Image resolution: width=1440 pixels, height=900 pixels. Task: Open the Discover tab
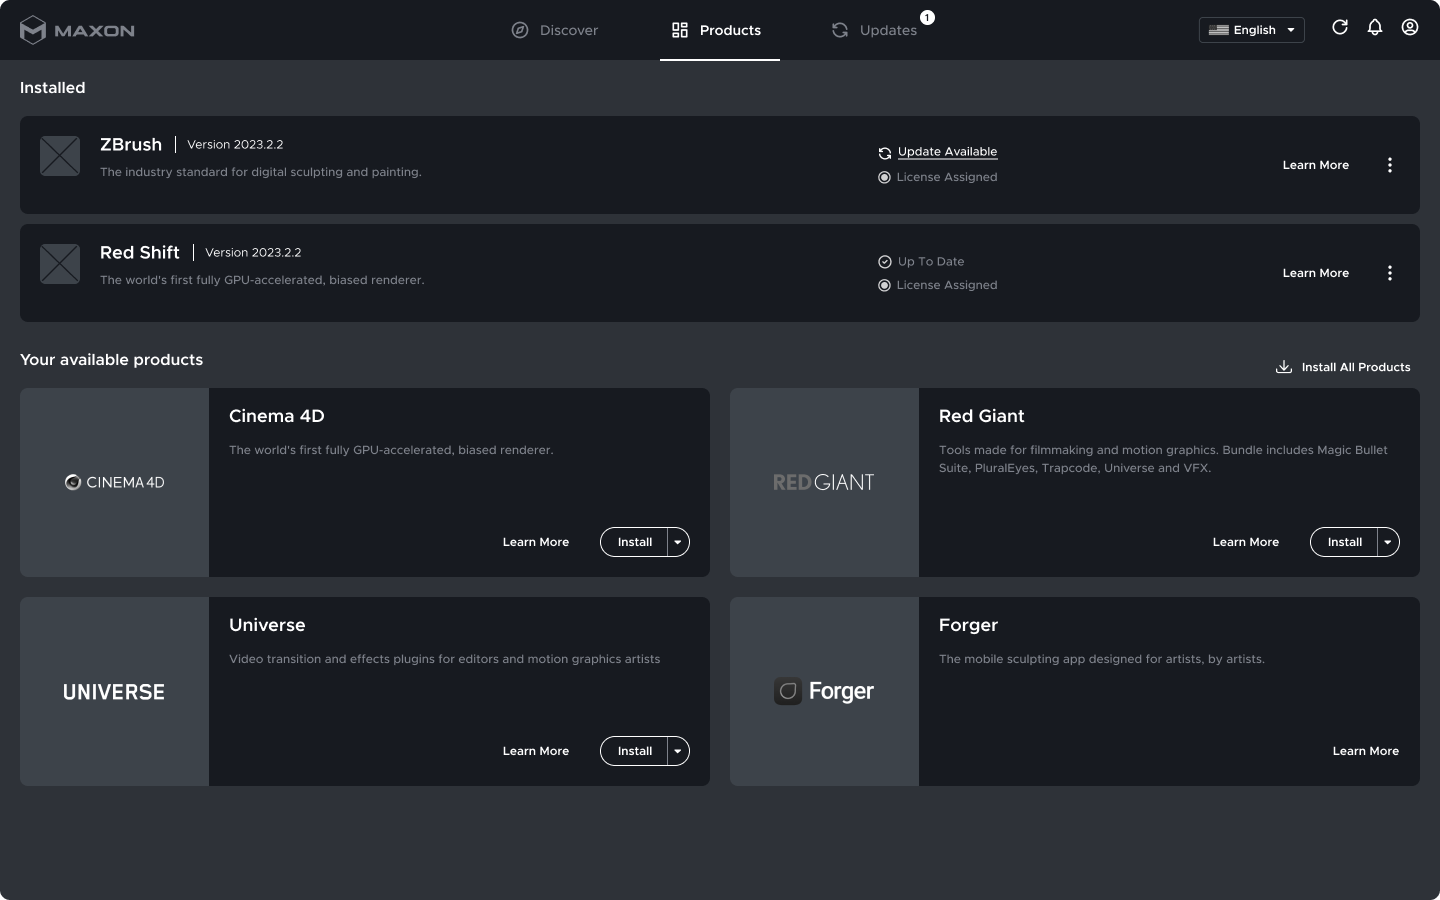pyautogui.click(x=555, y=30)
